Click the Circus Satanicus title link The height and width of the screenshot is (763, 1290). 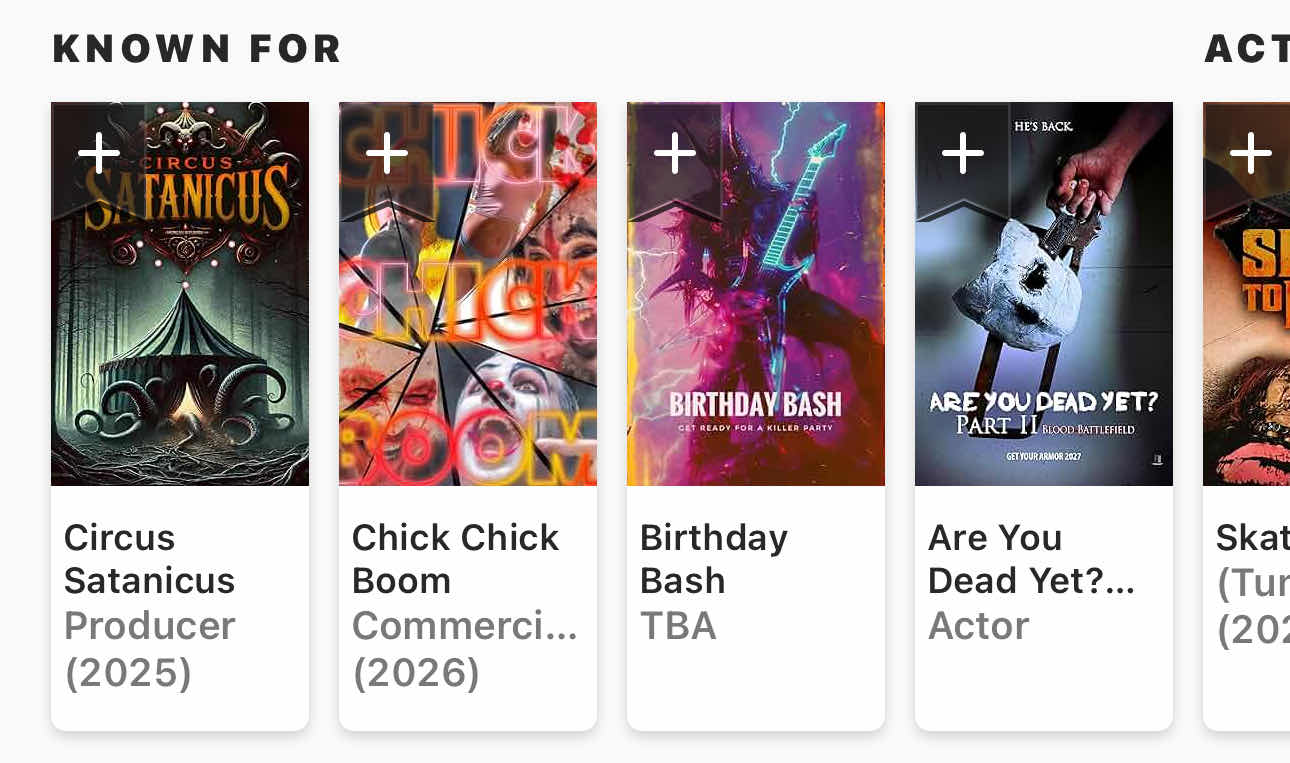click(149, 559)
